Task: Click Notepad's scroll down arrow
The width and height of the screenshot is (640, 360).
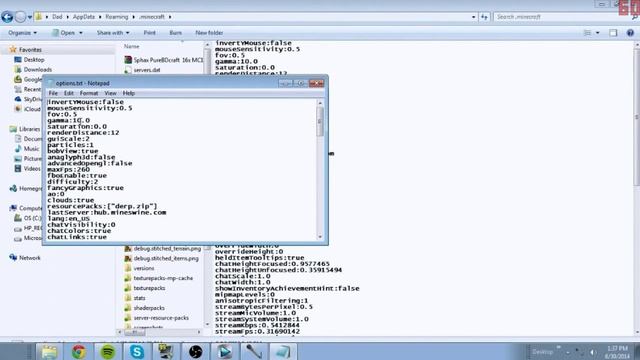Action: [320, 237]
